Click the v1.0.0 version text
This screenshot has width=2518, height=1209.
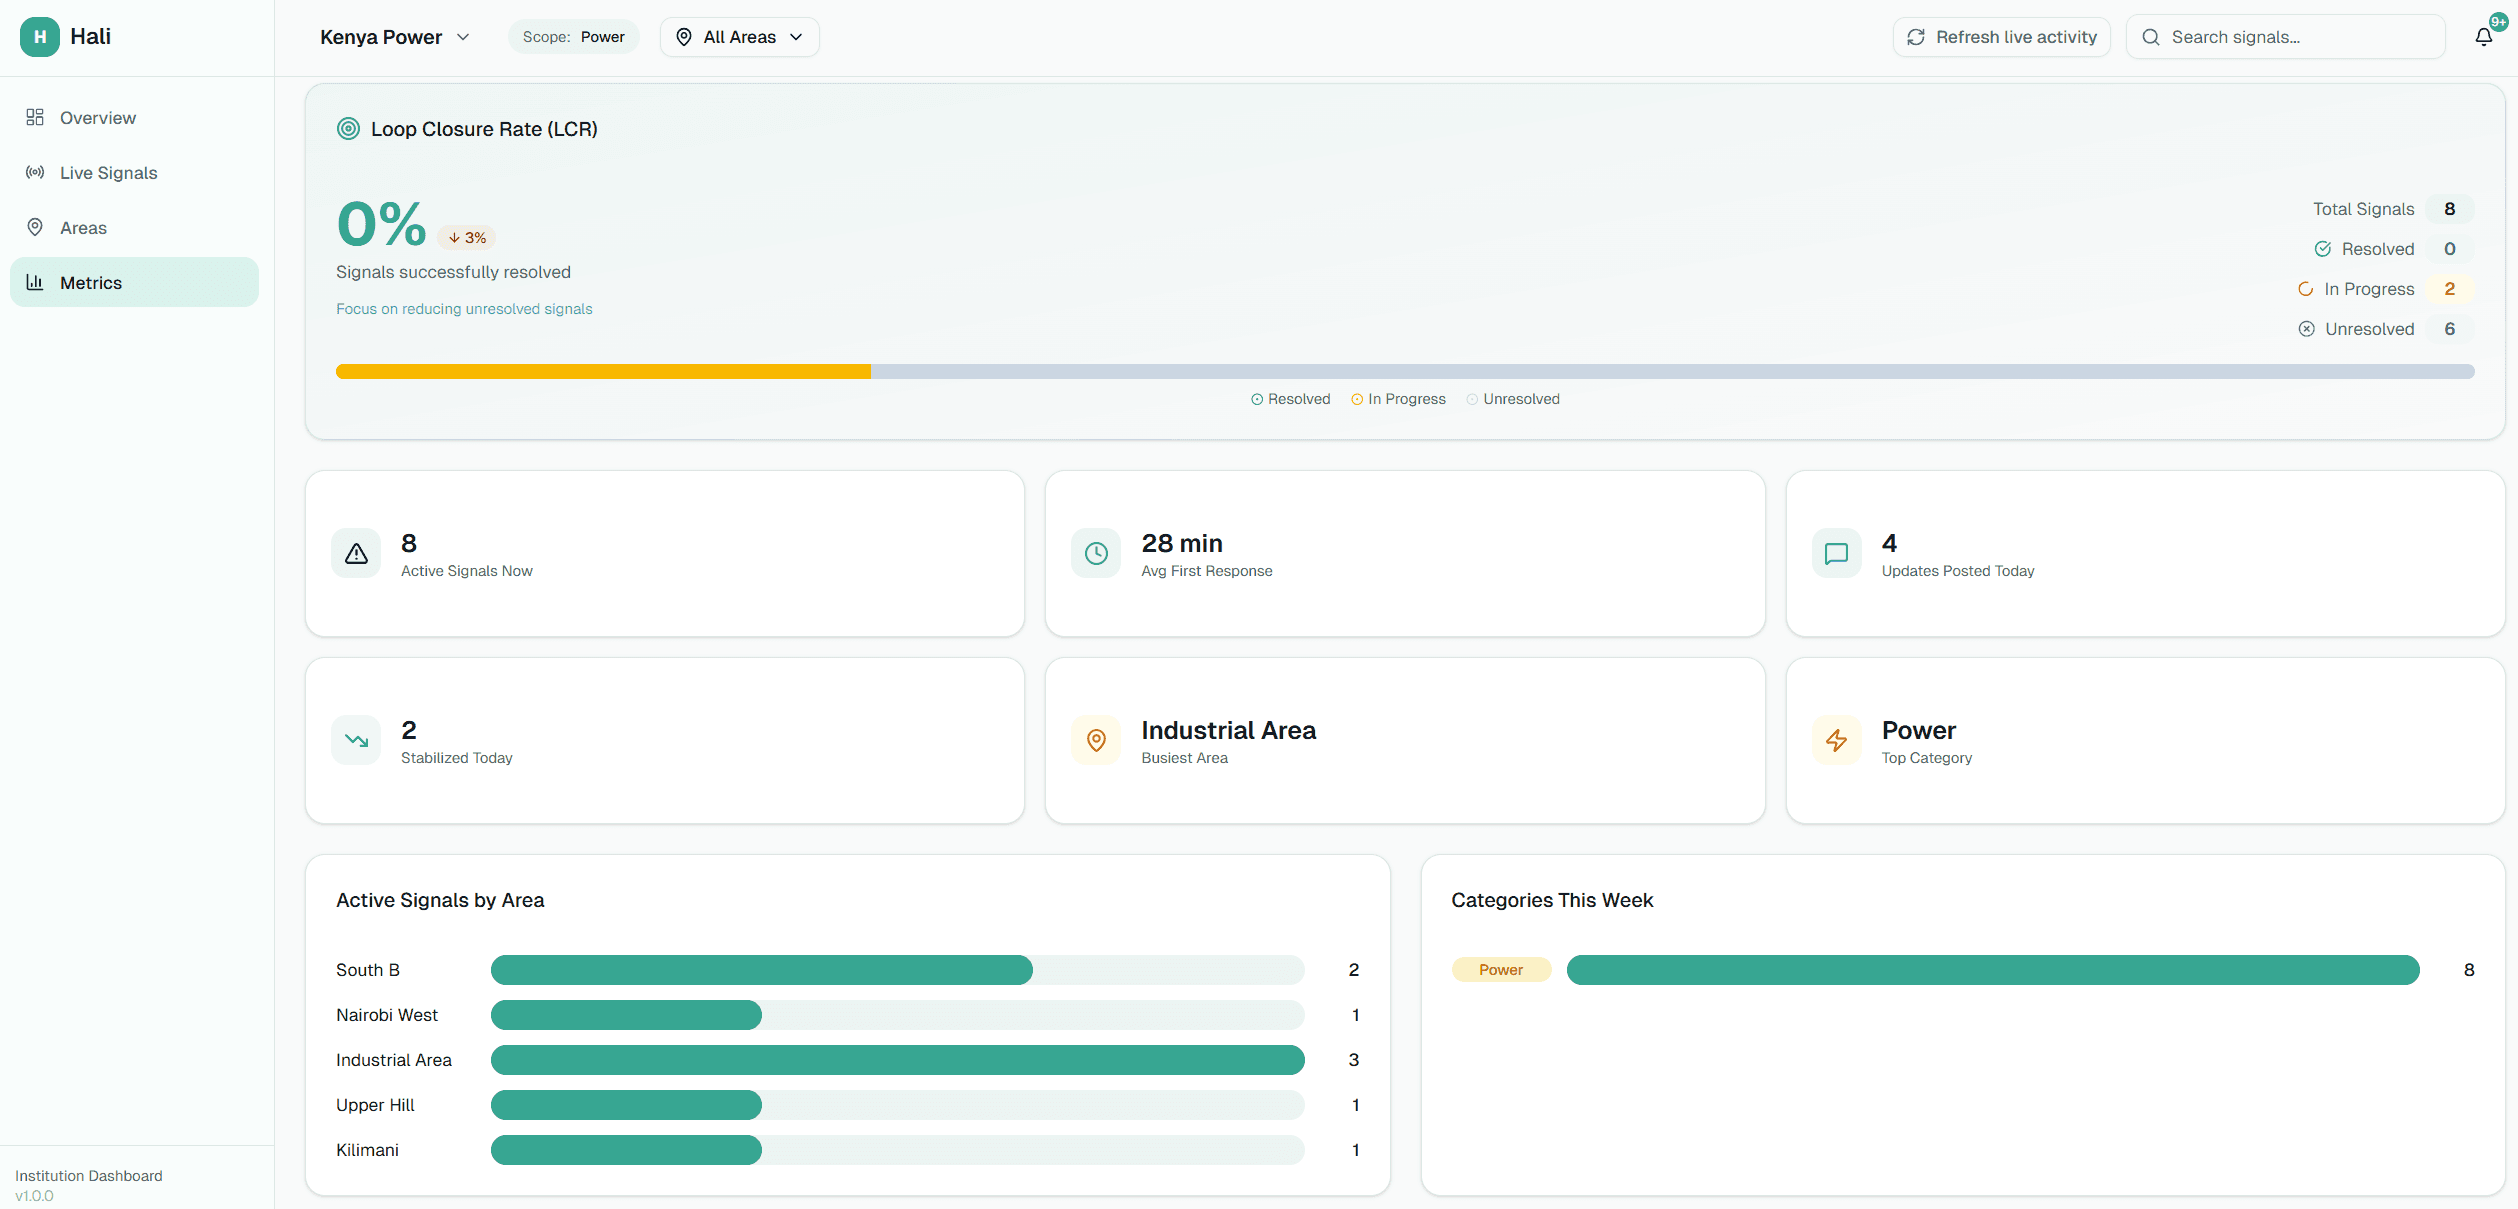[34, 1196]
